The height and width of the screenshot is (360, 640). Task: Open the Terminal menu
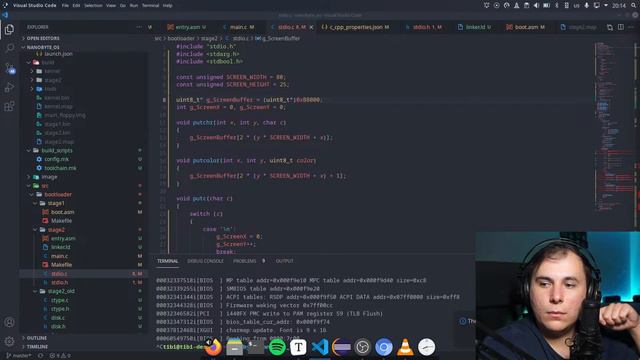point(151,5)
